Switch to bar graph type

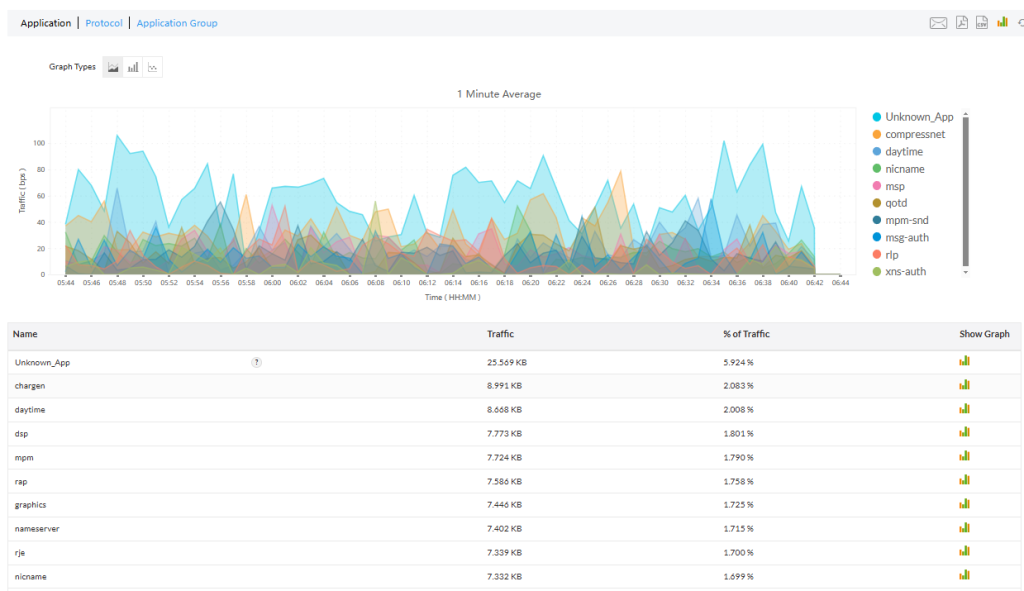tap(132, 67)
